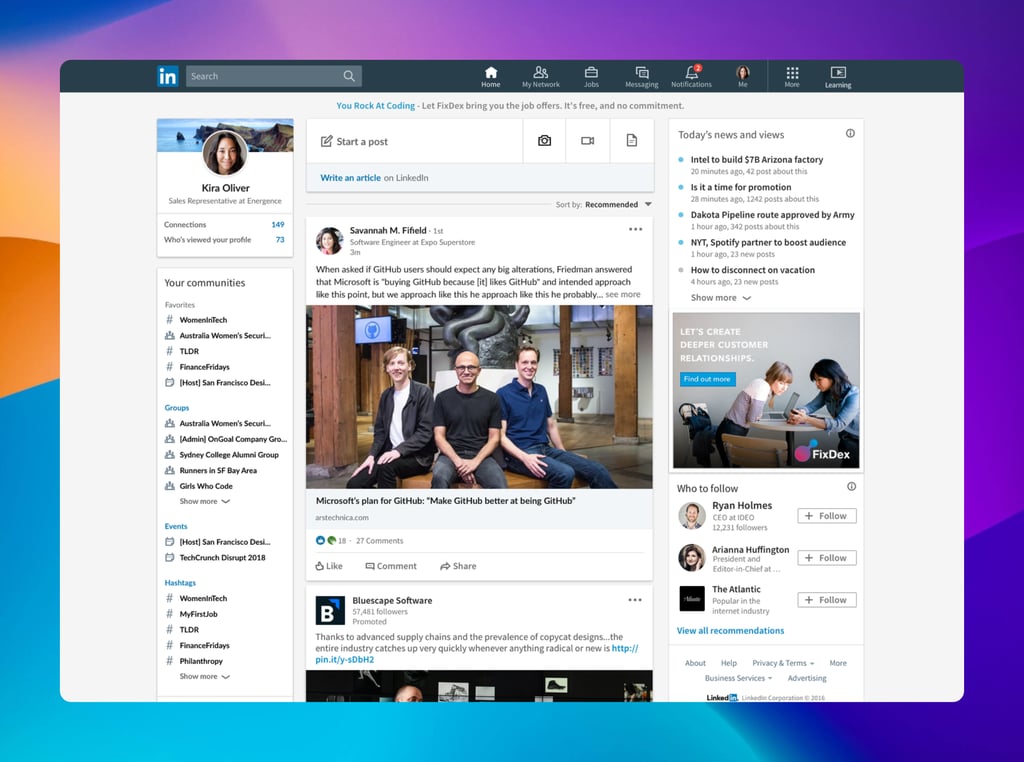This screenshot has height=762, width=1024.
Task: Click Find out more on FixDex ad
Action: pyautogui.click(x=707, y=379)
